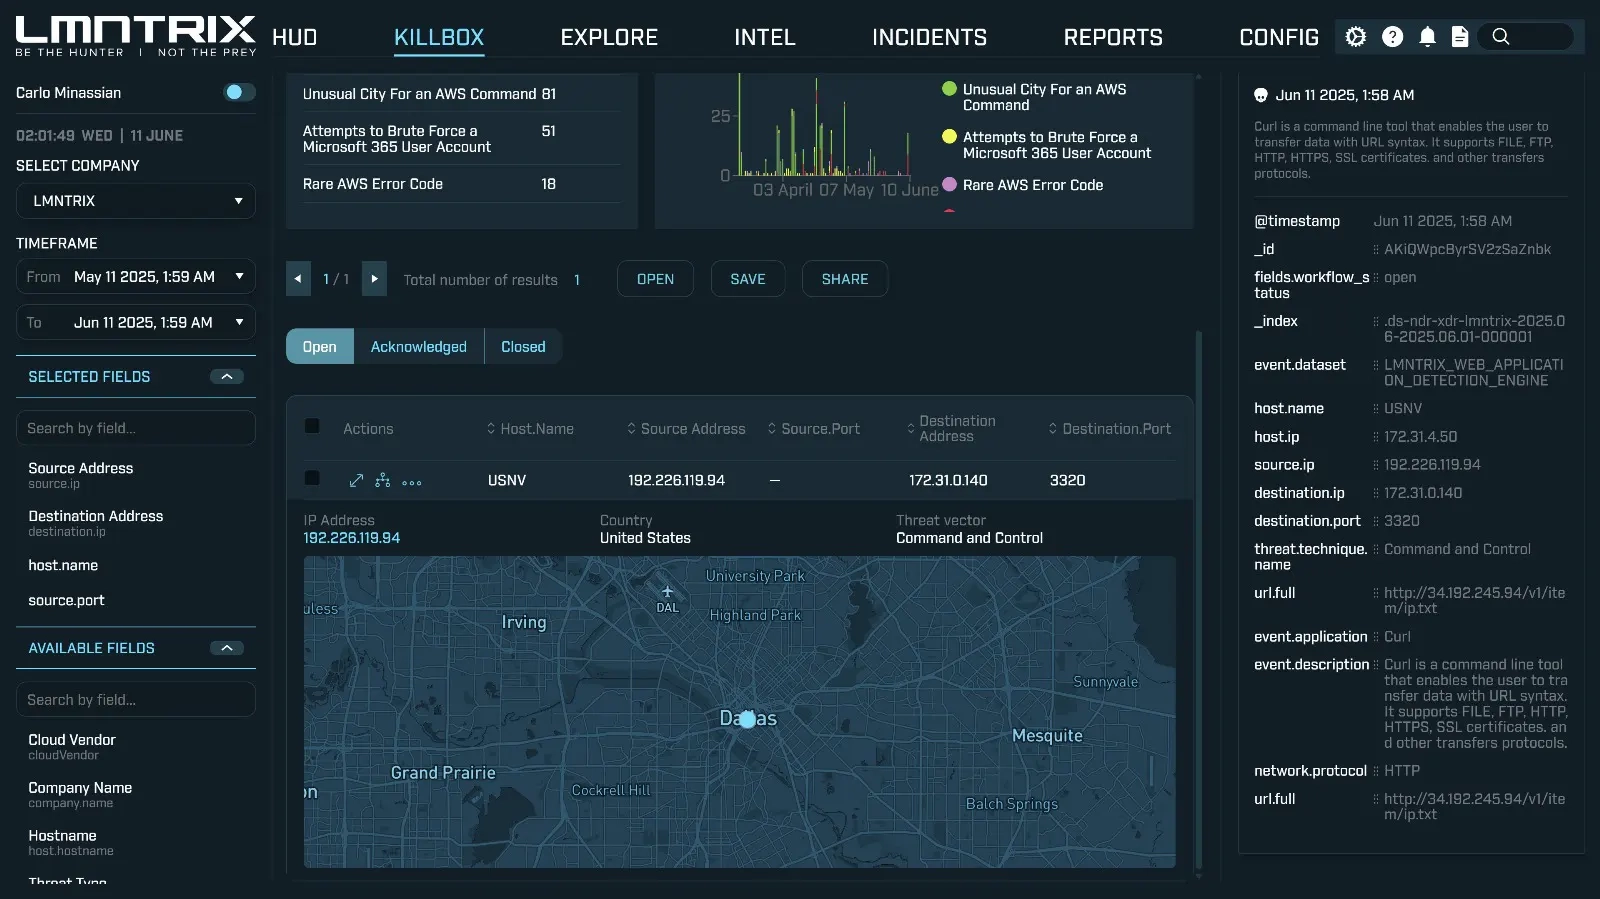Switch to the HUD tab
The image size is (1600, 899).
pos(294,38)
